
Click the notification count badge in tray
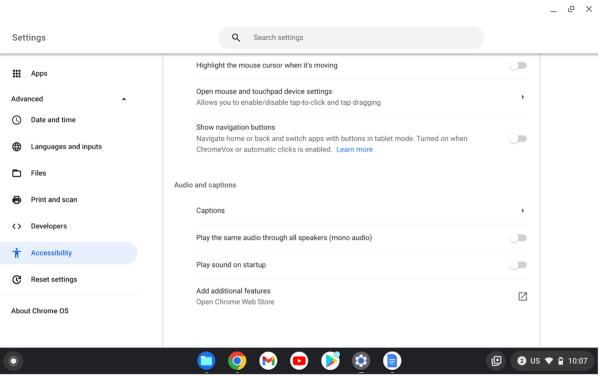point(521,361)
